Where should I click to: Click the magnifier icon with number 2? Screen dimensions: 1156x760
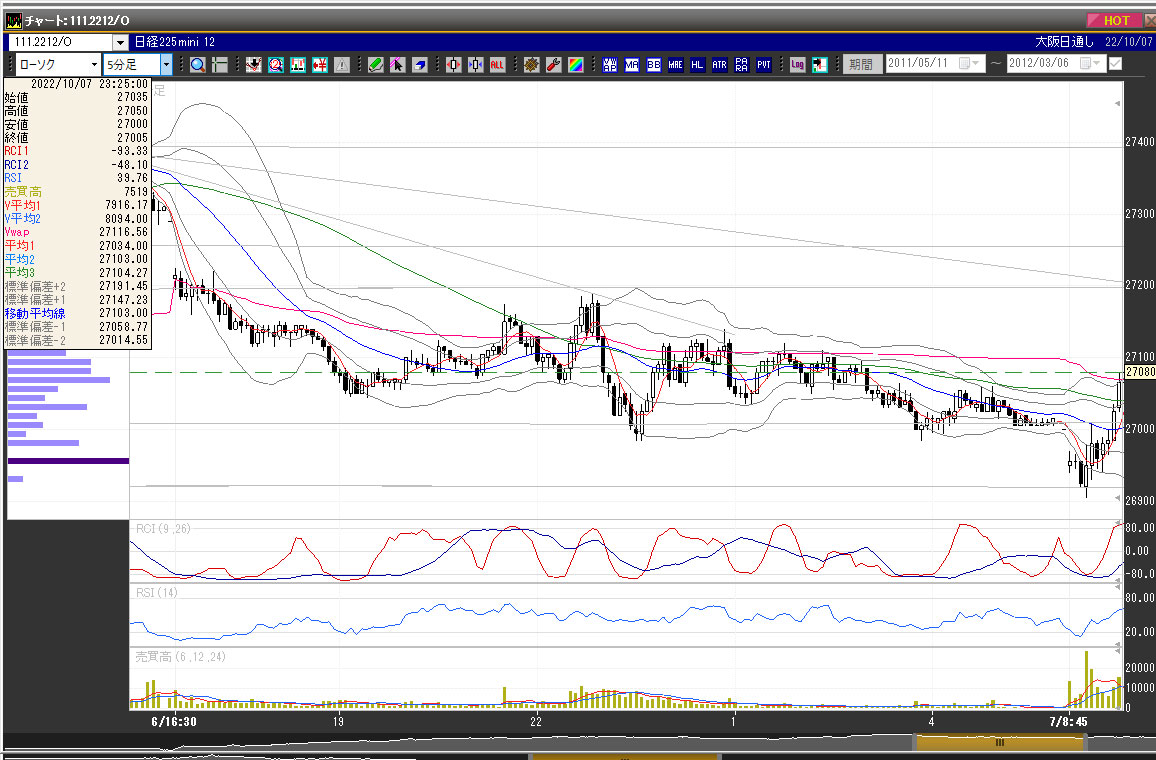[276, 65]
